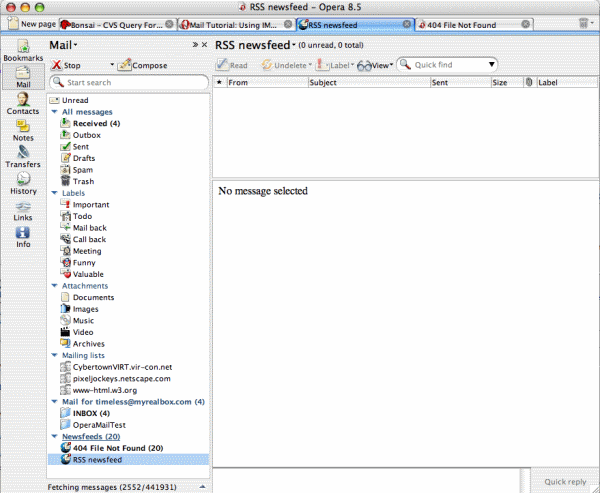Select CybertownVIRT.vir-con.net mailing list
Screen dimensions: 600x493
pos(122,367)
